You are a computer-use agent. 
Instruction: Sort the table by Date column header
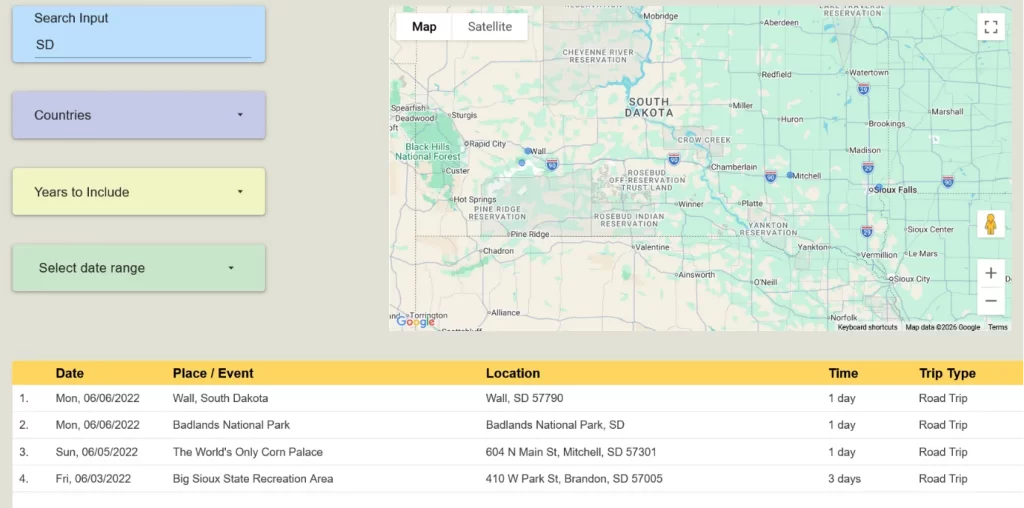tap(69, 373)
